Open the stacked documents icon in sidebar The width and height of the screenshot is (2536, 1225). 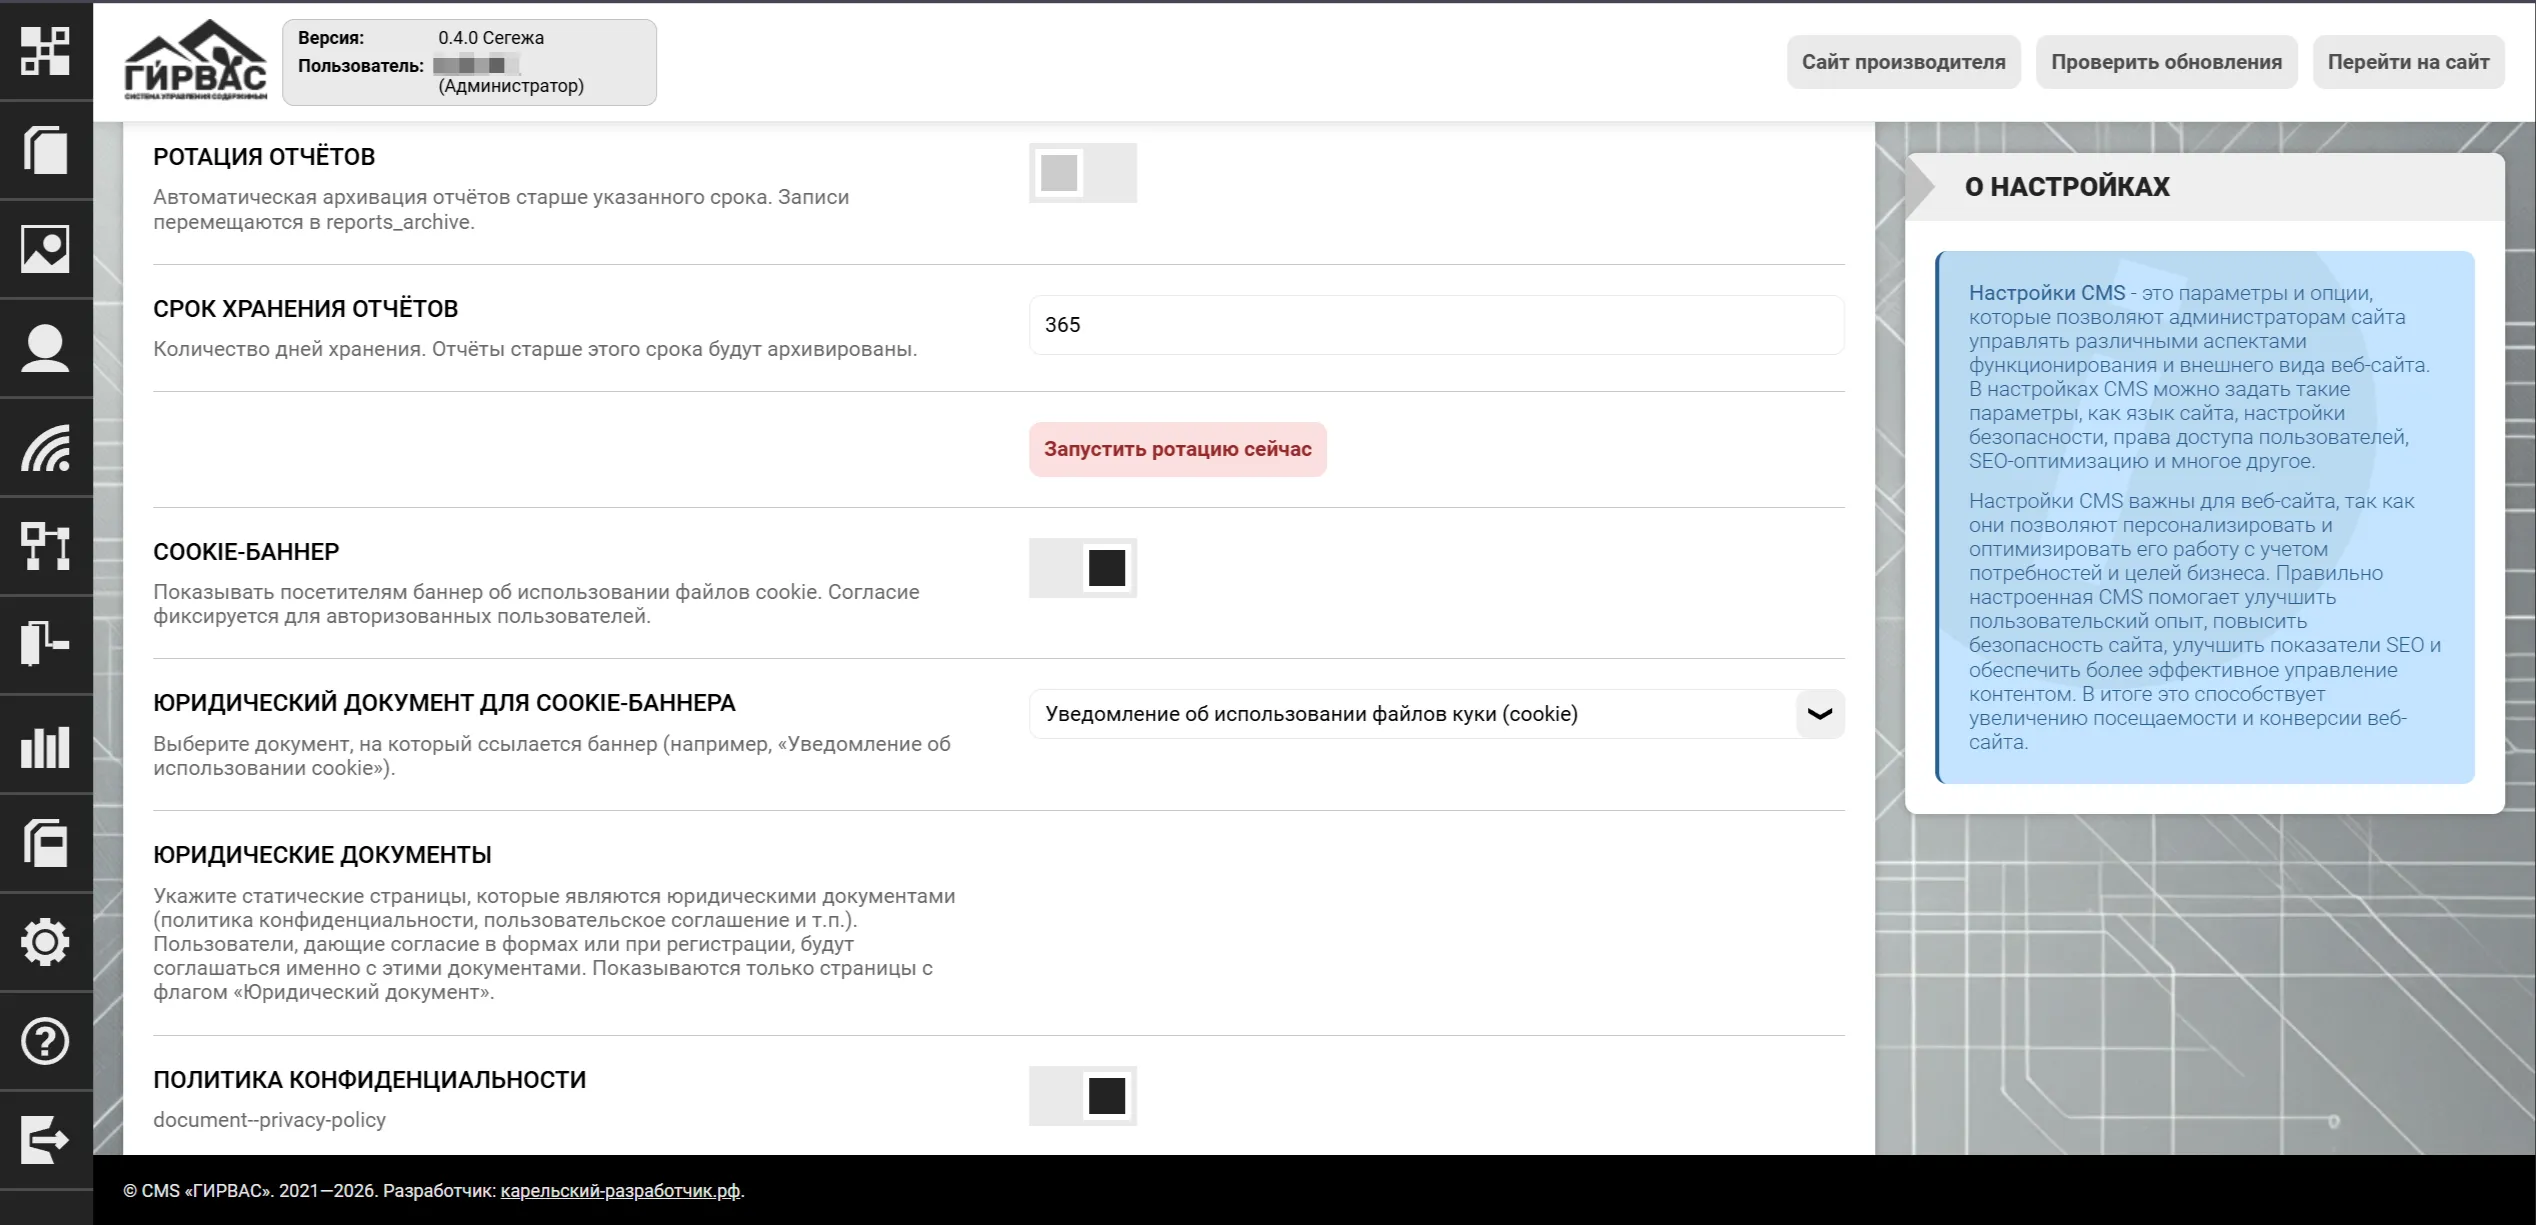point(46,843)
